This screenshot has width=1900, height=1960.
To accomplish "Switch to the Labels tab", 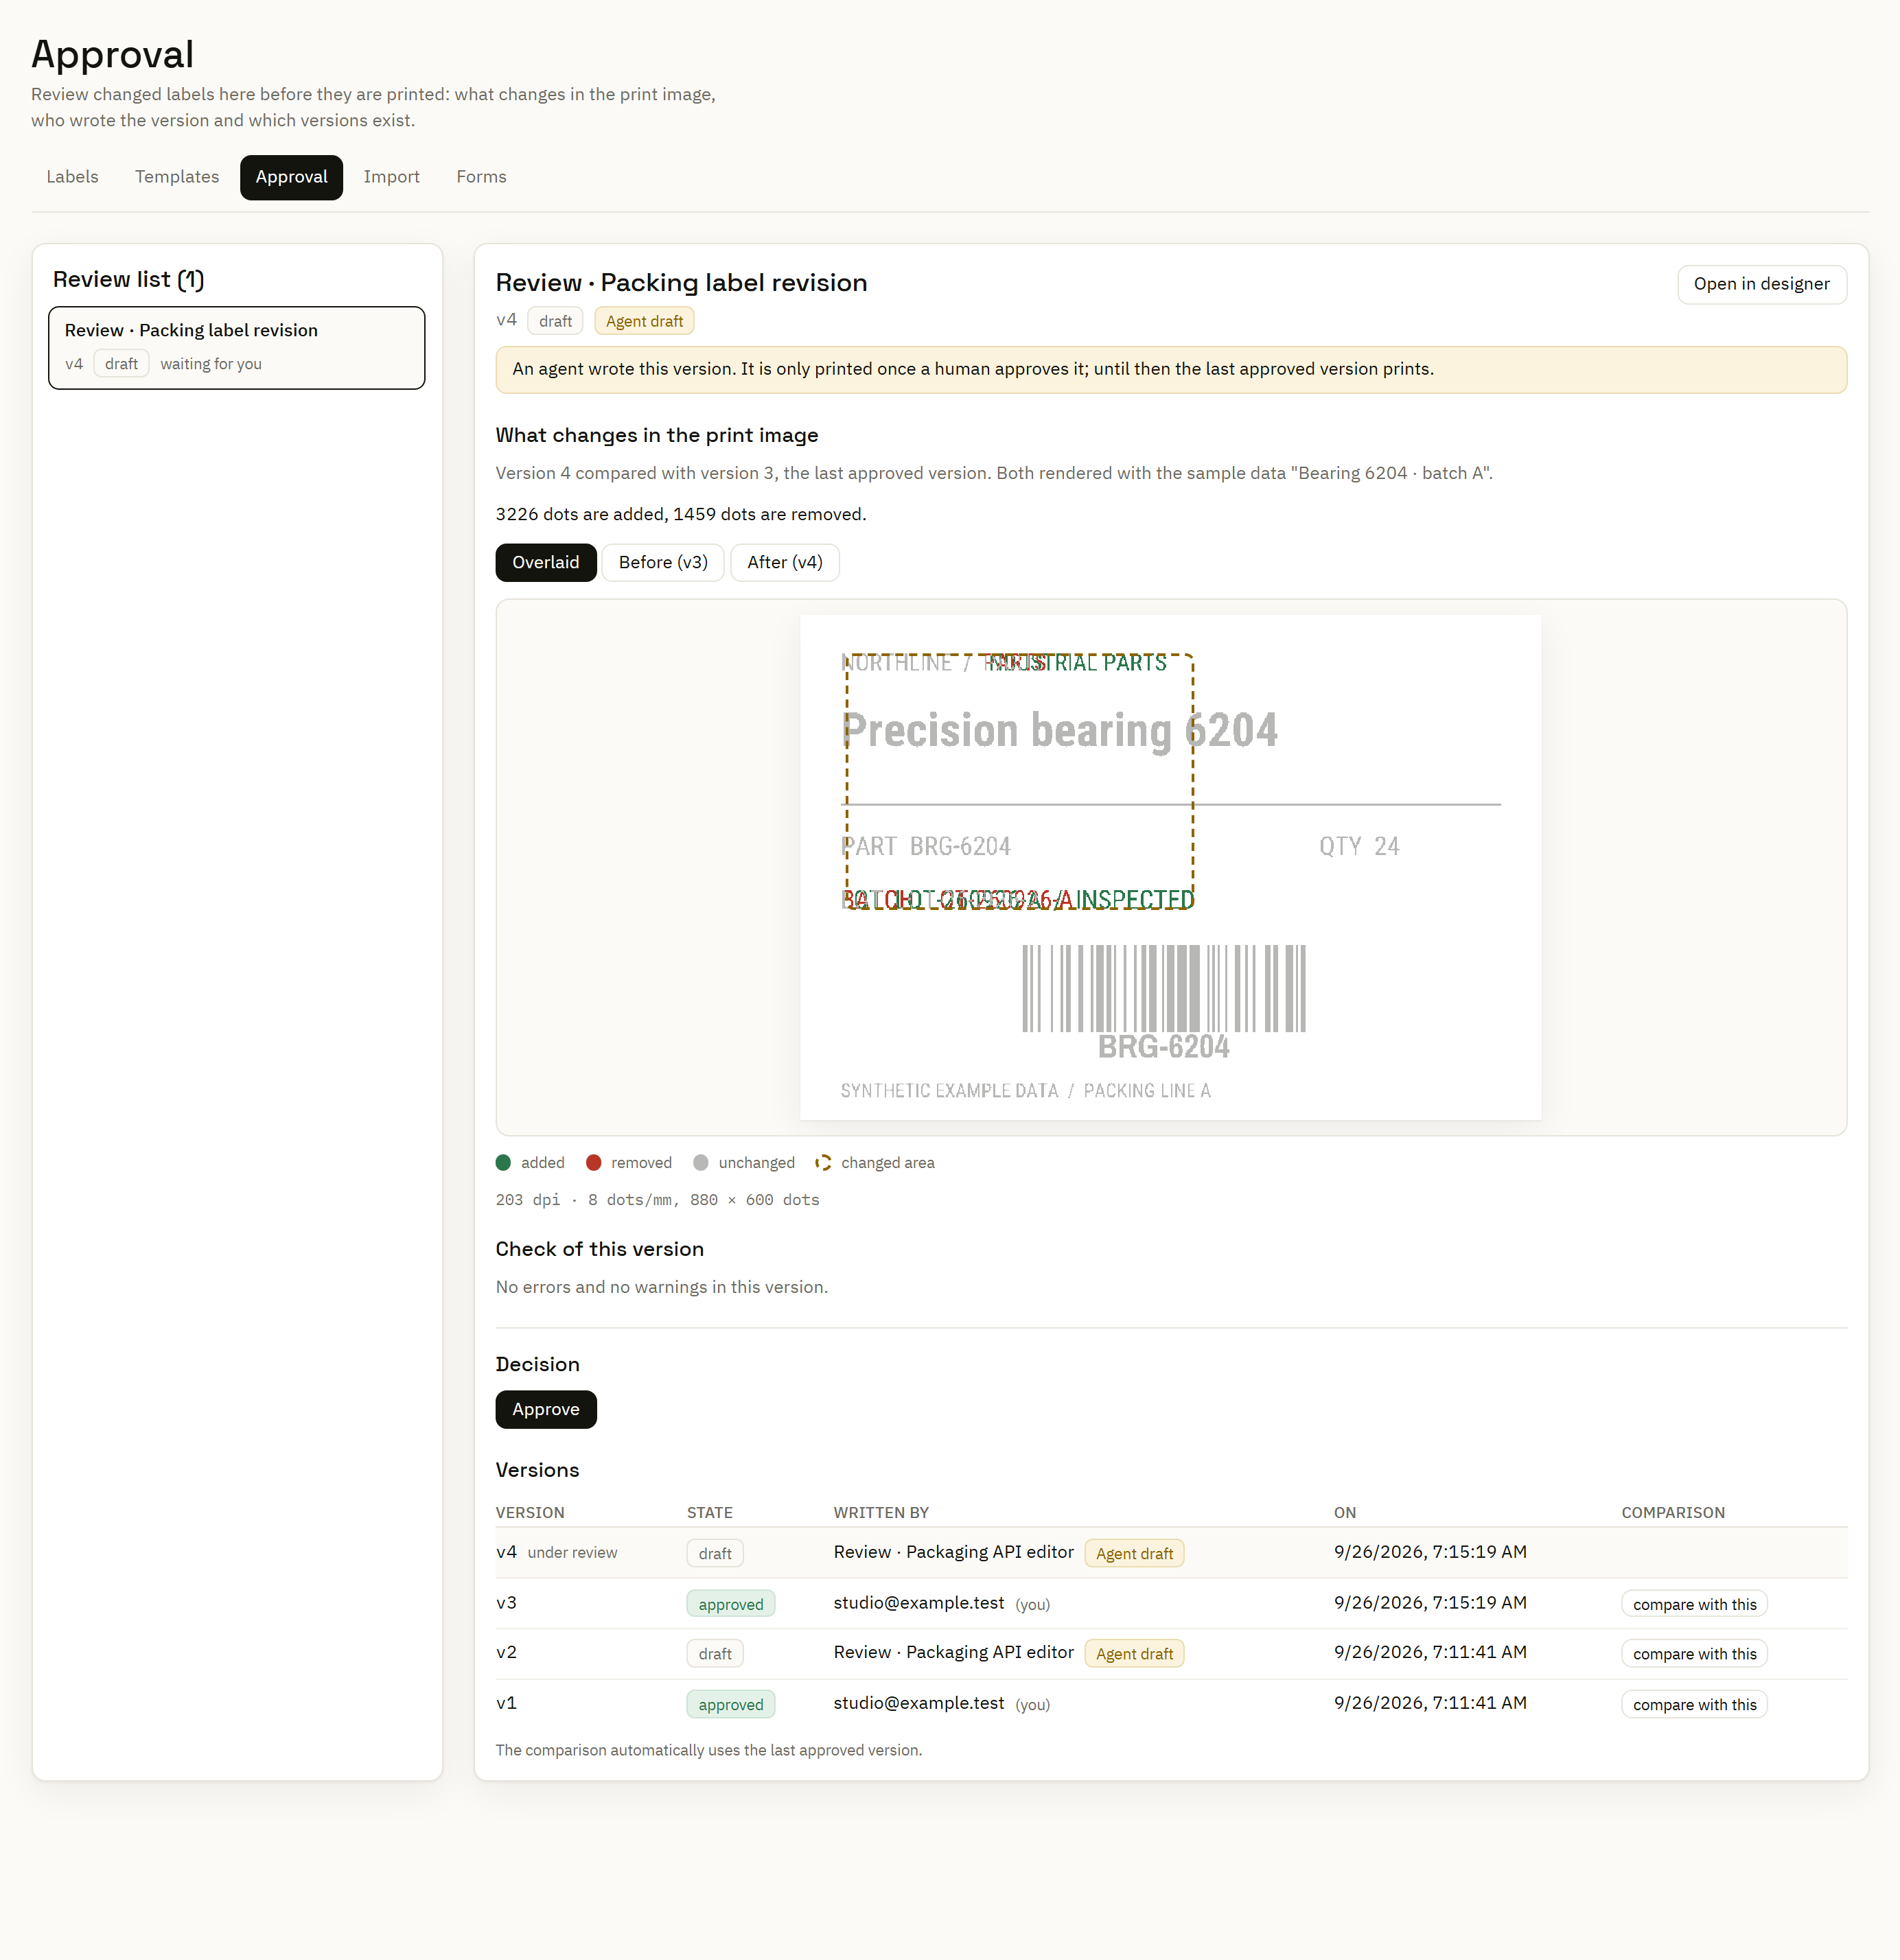I will coord(72,177).
